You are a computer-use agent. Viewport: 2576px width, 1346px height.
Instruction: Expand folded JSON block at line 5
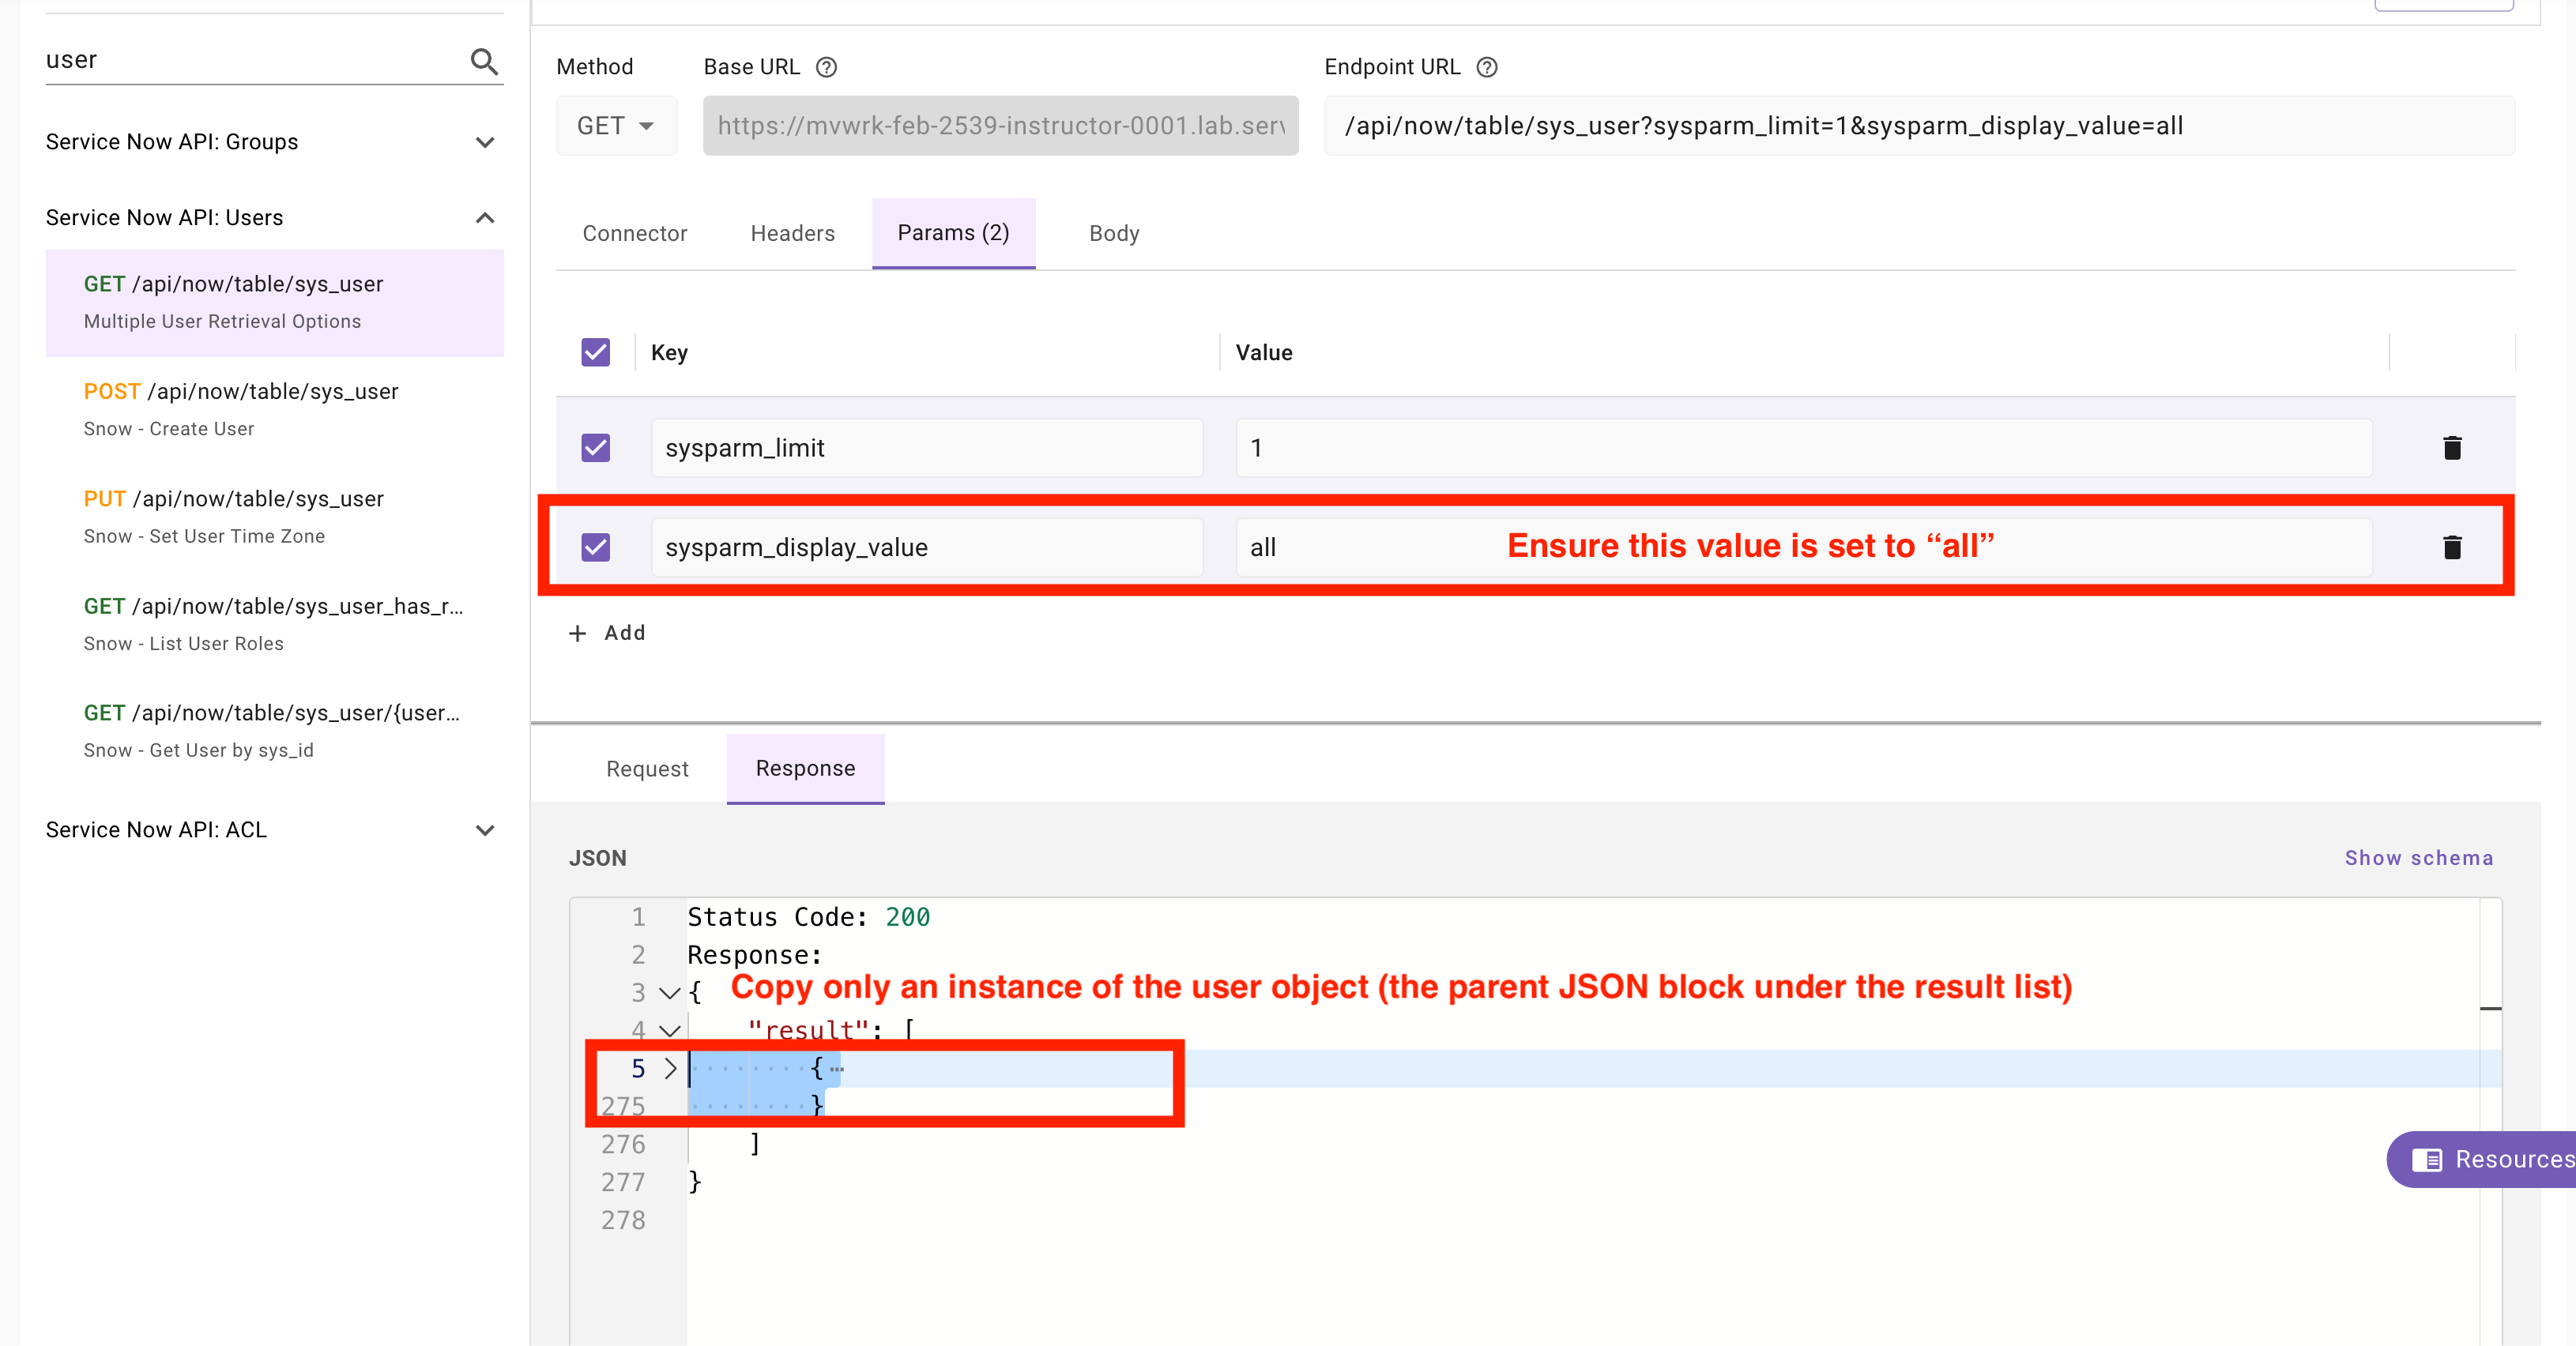(670, 1068)
